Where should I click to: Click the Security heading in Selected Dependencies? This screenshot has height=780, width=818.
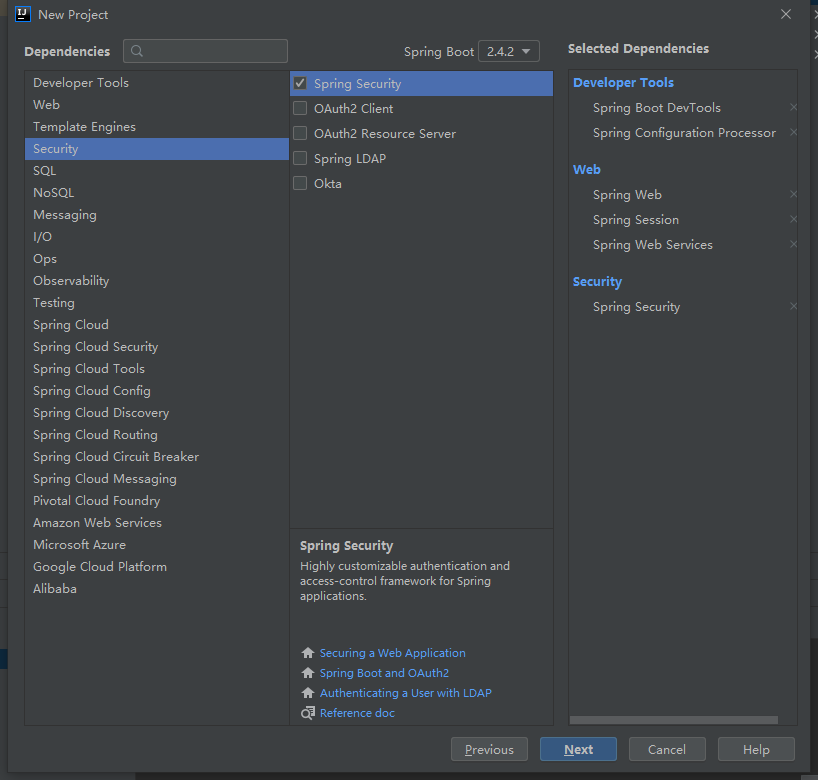click(x=597, y=282)
